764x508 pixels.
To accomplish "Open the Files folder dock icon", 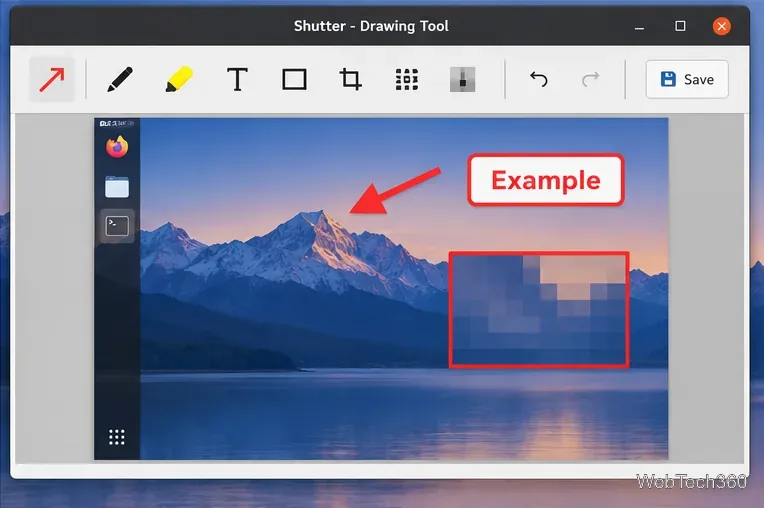I will [117, 187].
